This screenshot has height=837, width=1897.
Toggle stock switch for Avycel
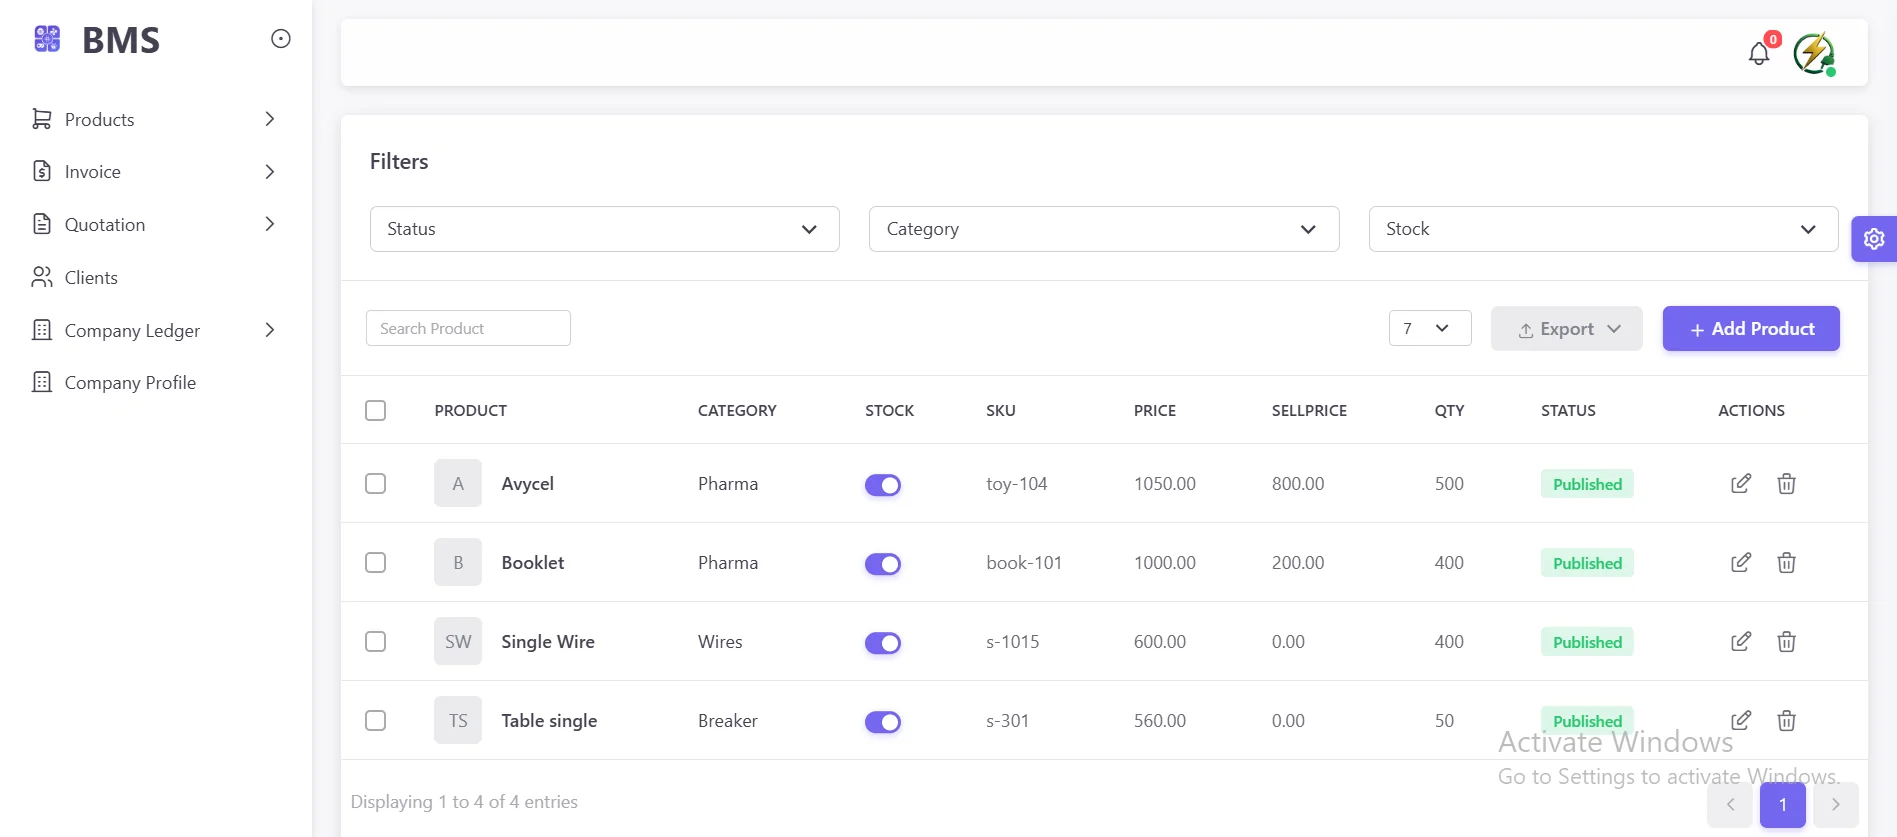883,485
